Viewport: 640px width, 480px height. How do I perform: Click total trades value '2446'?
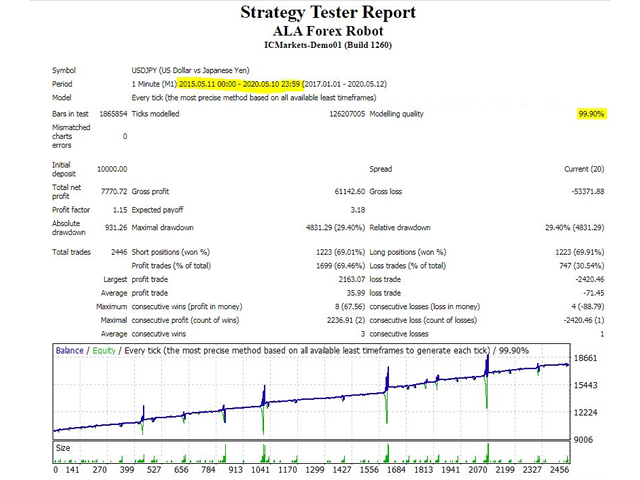point(119,252)
